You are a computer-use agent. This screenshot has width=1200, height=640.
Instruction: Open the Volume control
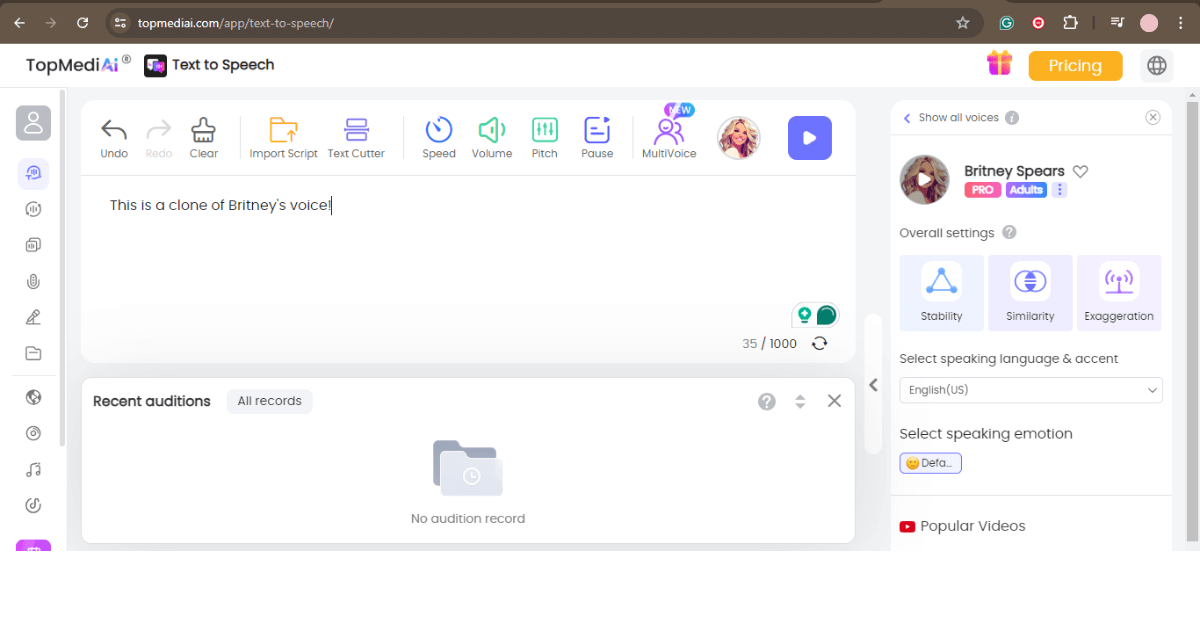click(492, 130)
